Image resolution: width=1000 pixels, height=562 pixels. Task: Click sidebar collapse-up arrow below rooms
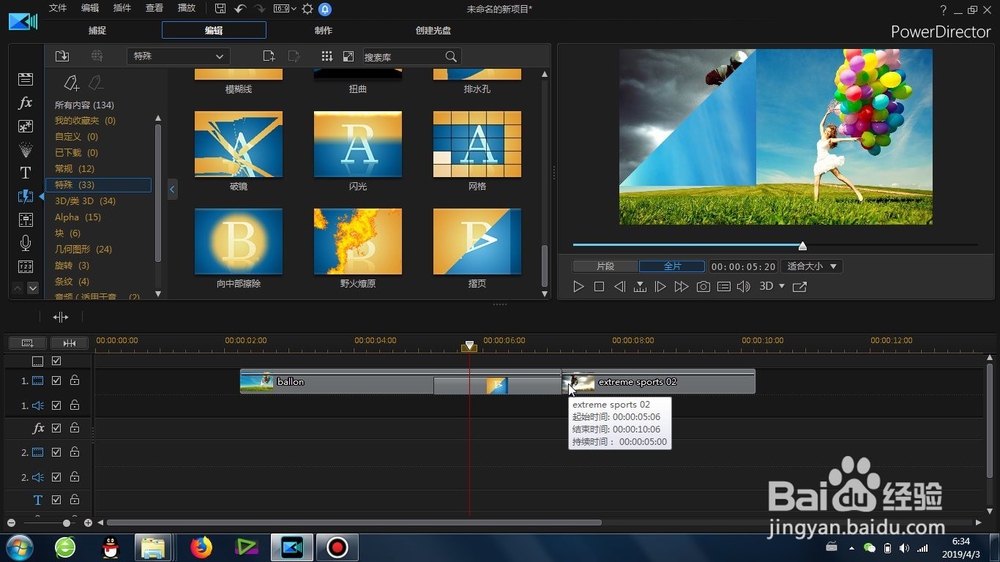pyautogui.click(x=18, y=288)
